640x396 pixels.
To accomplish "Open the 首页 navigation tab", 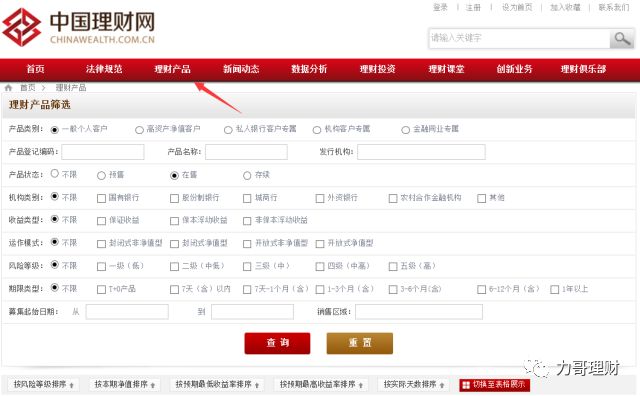I will click(35, 69).
